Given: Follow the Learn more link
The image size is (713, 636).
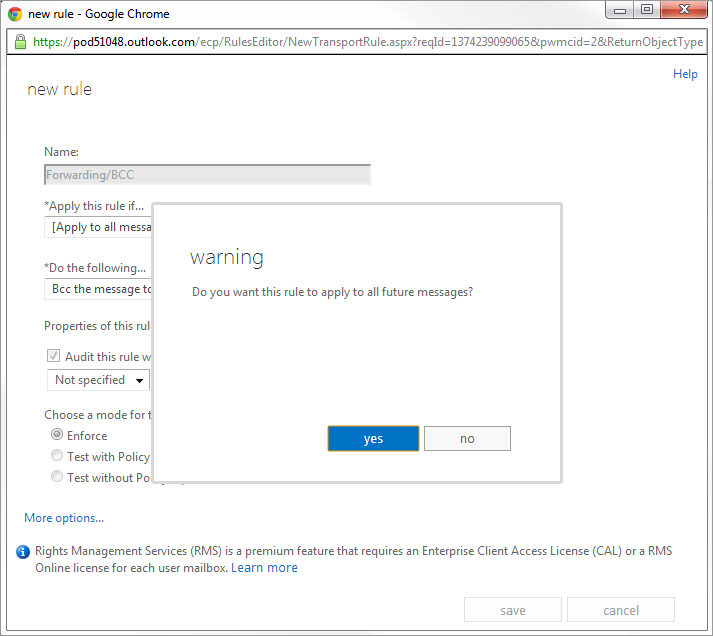Looking at the screenshot, I should tap(264, 567).
